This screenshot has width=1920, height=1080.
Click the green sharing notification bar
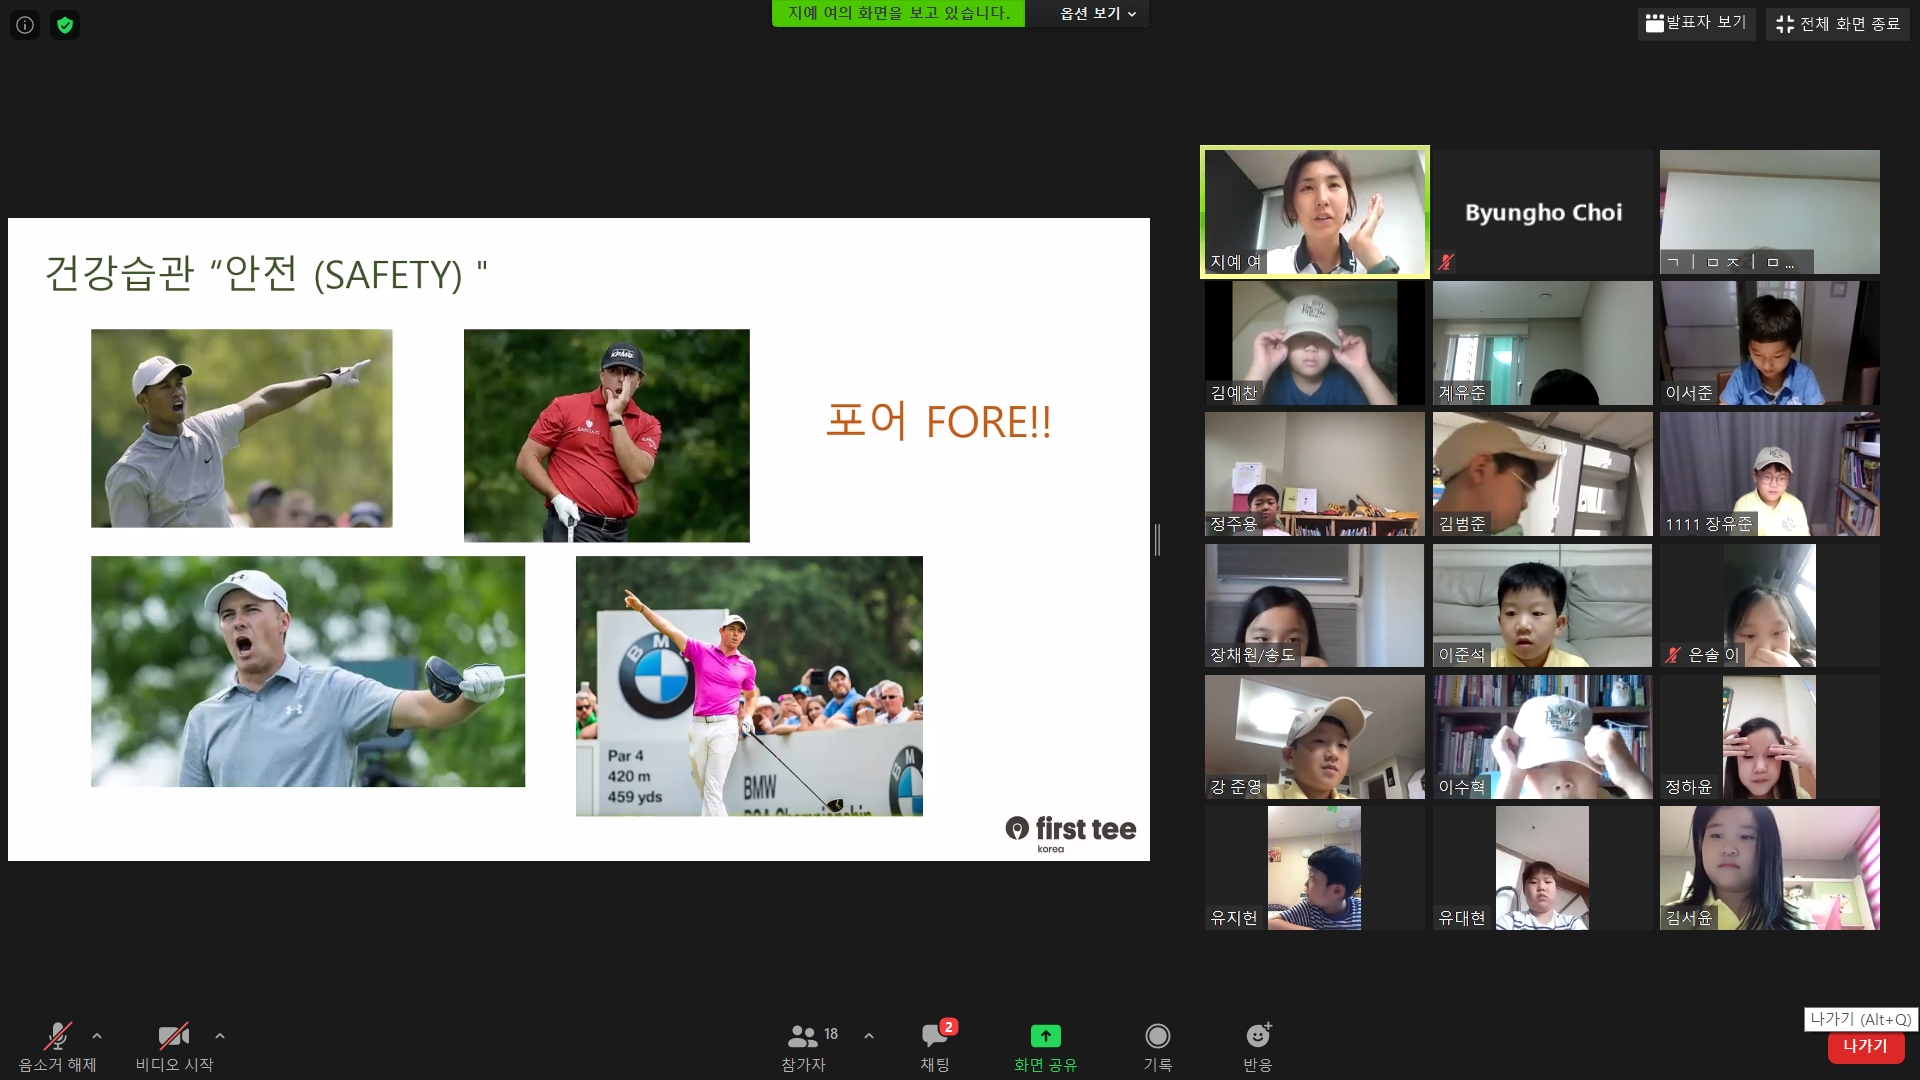(898, 13)
